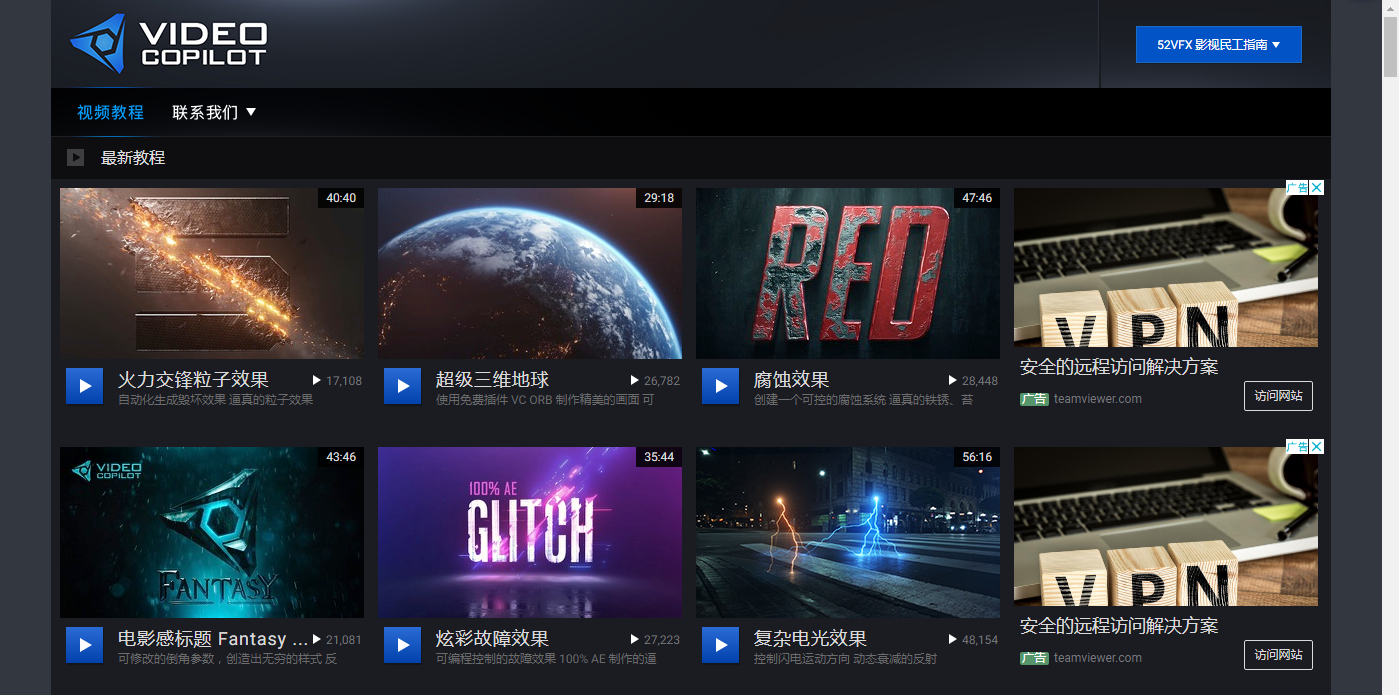The height and width of the screenshot is (695, 1399).
Task: Click first ad headline 安全的远程访问解决方案
Action: click(x=1119, y=367)
